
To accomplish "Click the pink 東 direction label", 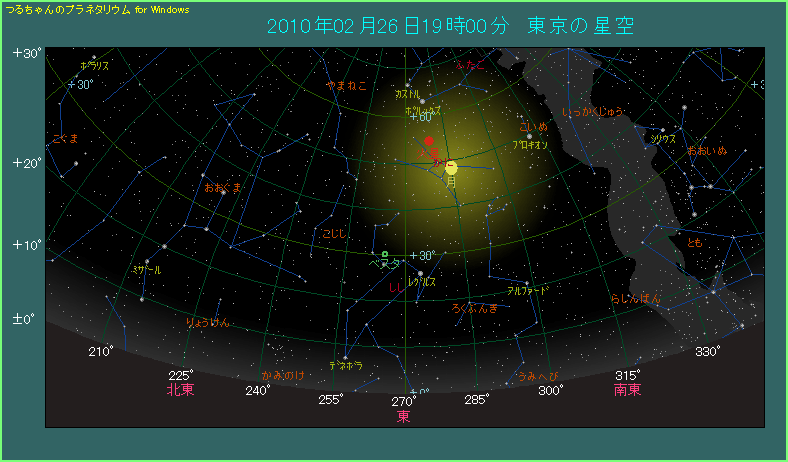I will tap(403, 416).
